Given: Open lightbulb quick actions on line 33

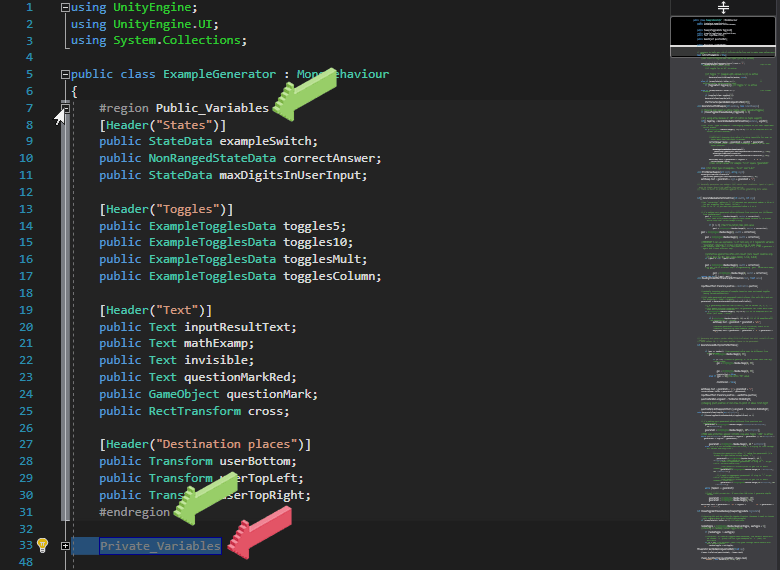Looking at the screenshot, I should pyautogui.click(x=43, y=545).
